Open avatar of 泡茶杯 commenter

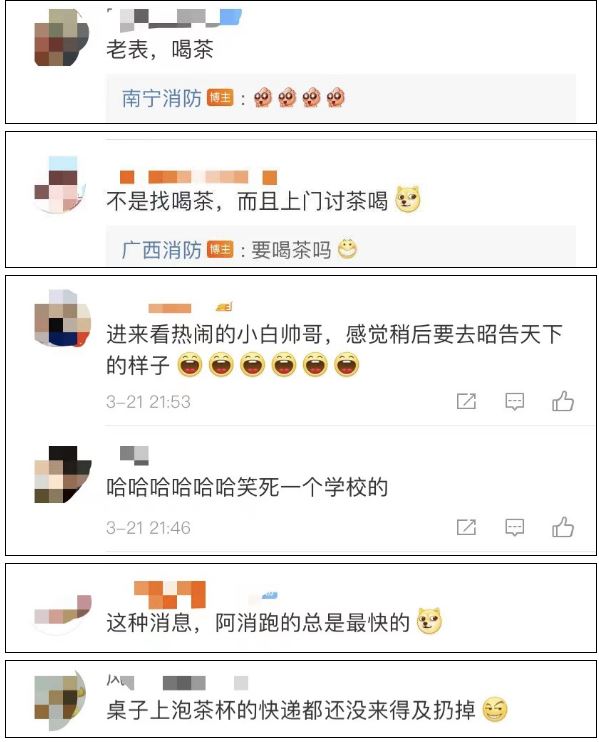click(x=62, y=698)
